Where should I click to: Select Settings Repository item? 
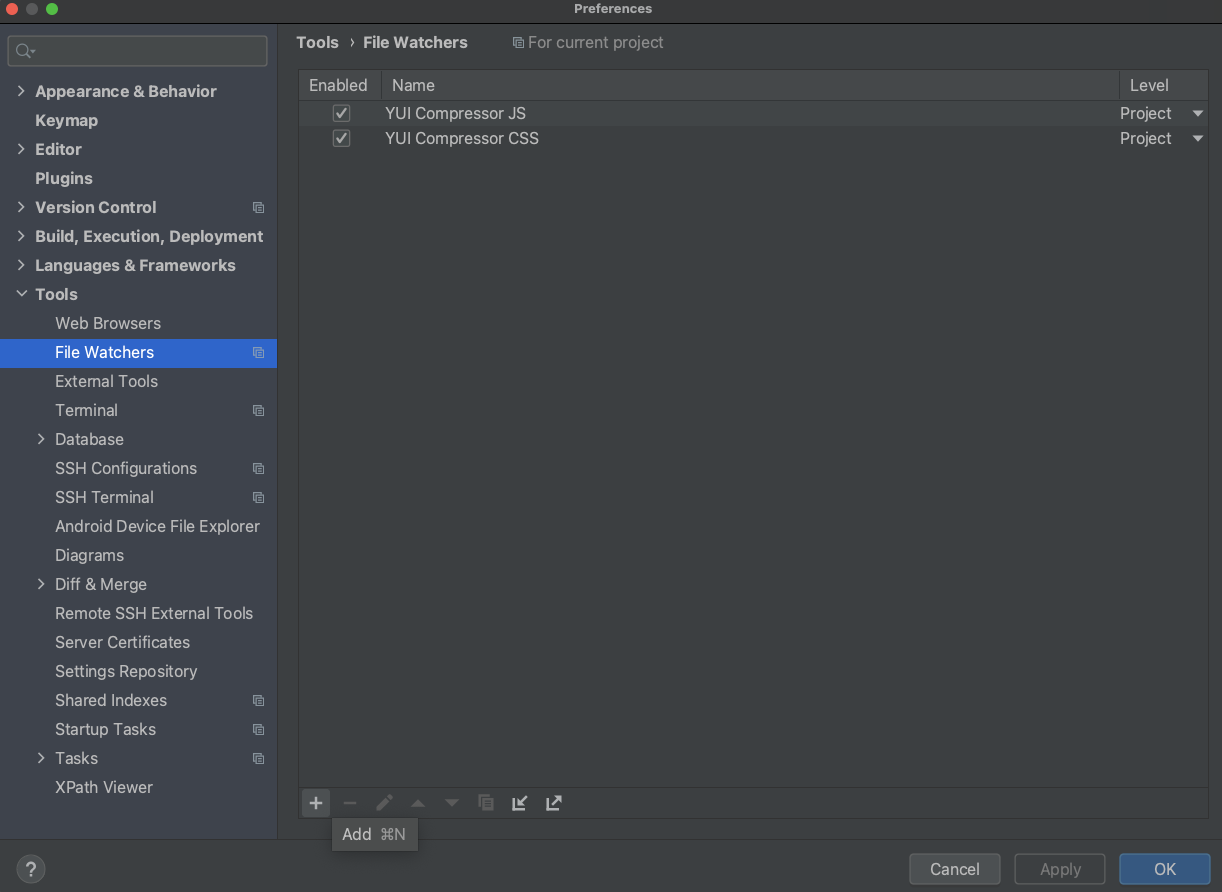point(126,671)
